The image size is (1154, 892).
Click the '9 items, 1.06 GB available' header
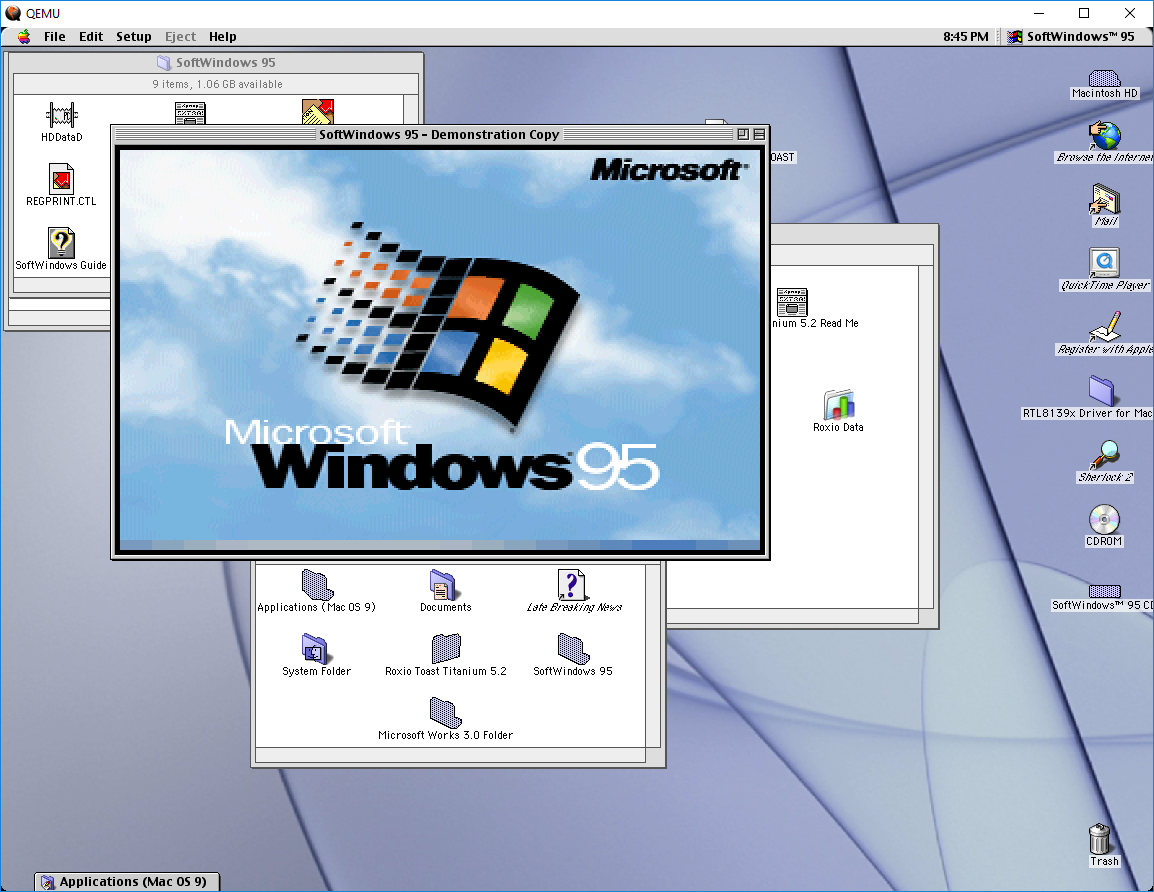point(217,84)
